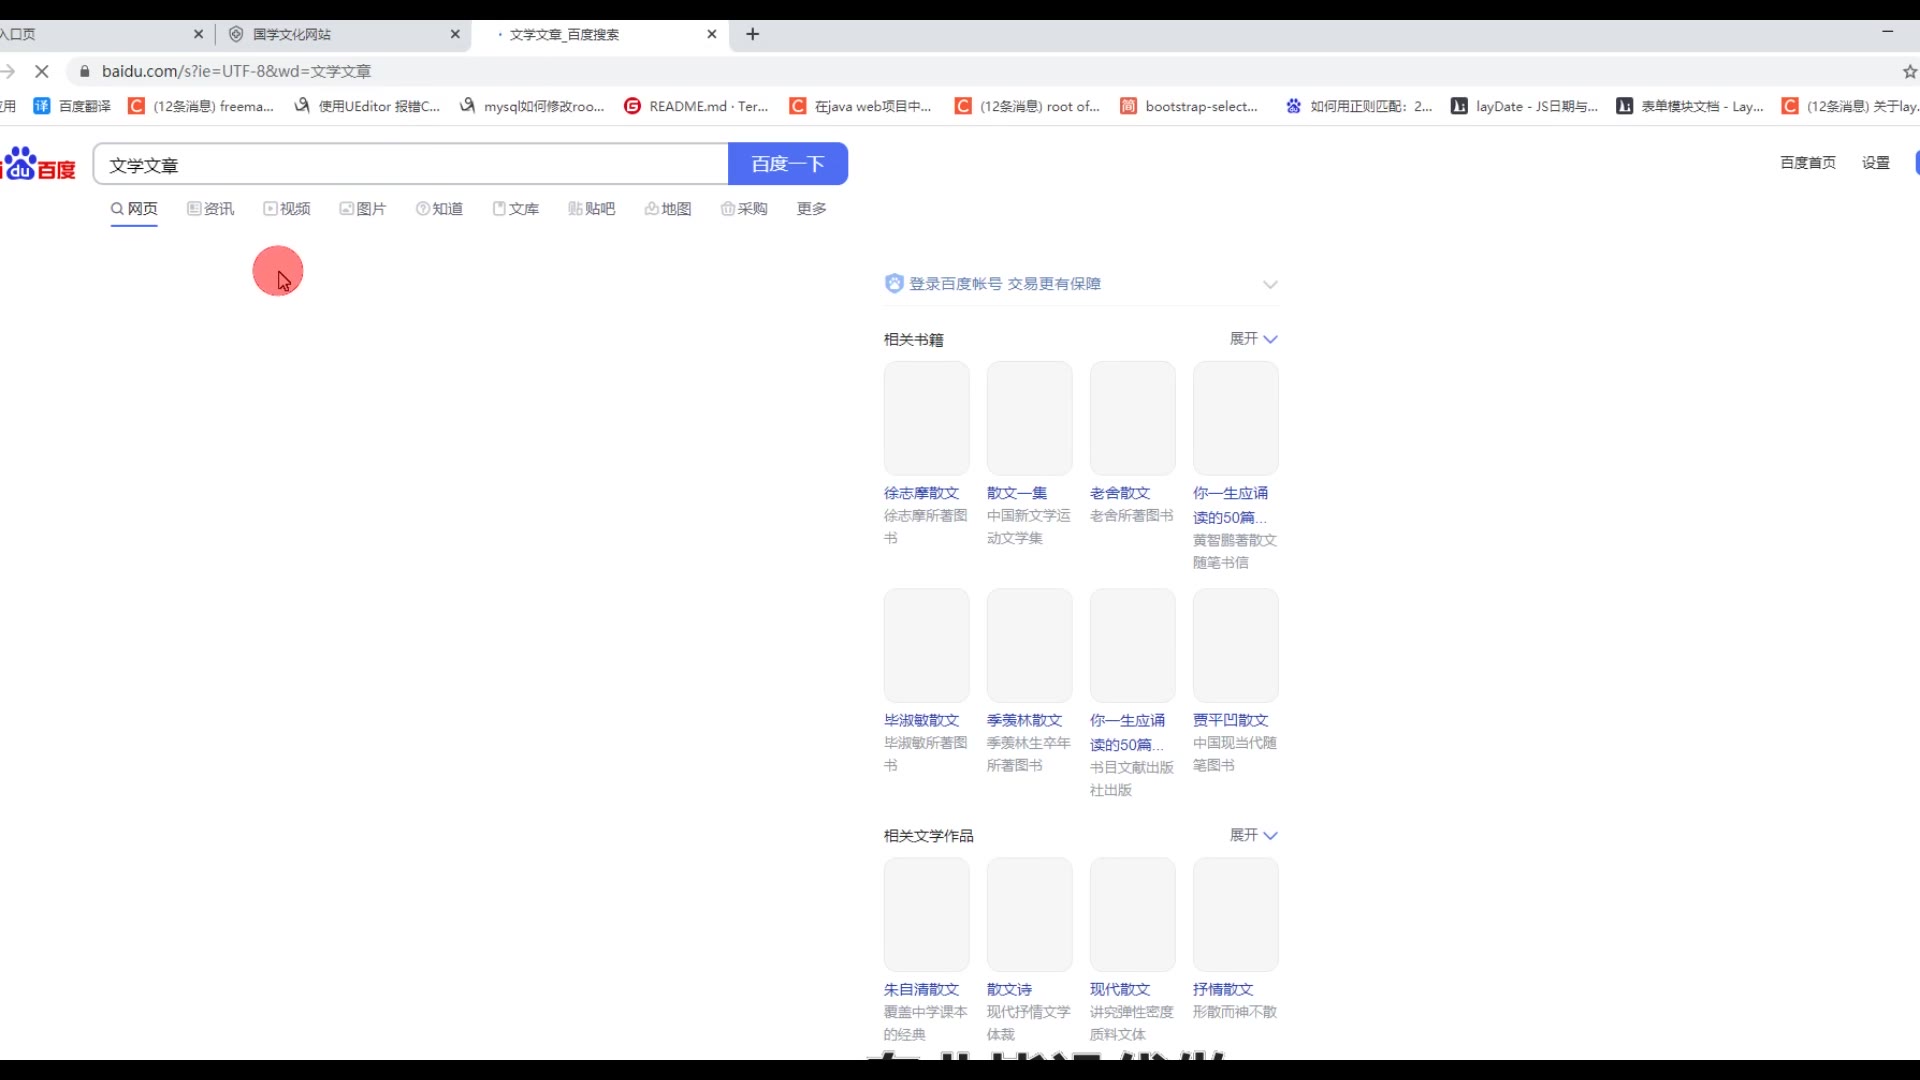Close the 国学文化网站 tab
The height and width of the screenshot is (1080, 1920).
pos(455,34)
